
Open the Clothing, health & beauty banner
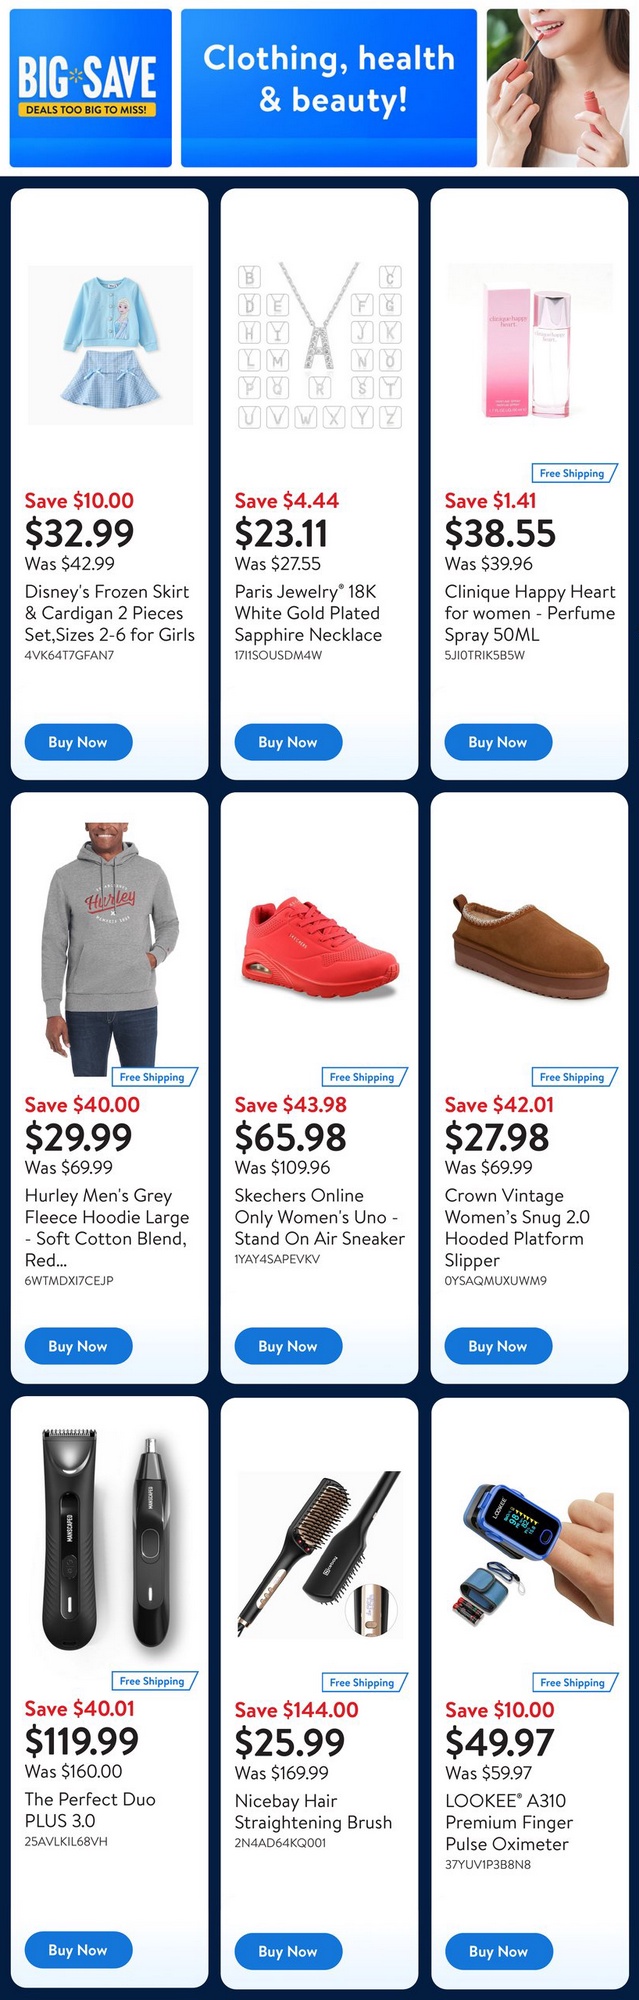click(x=328, y=88)
